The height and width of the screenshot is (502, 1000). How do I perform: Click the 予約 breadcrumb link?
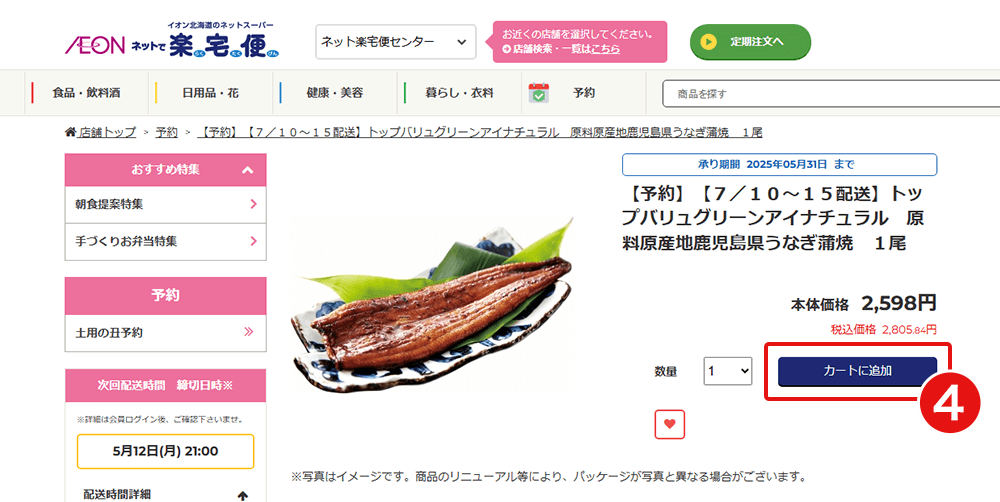(166, 132)
